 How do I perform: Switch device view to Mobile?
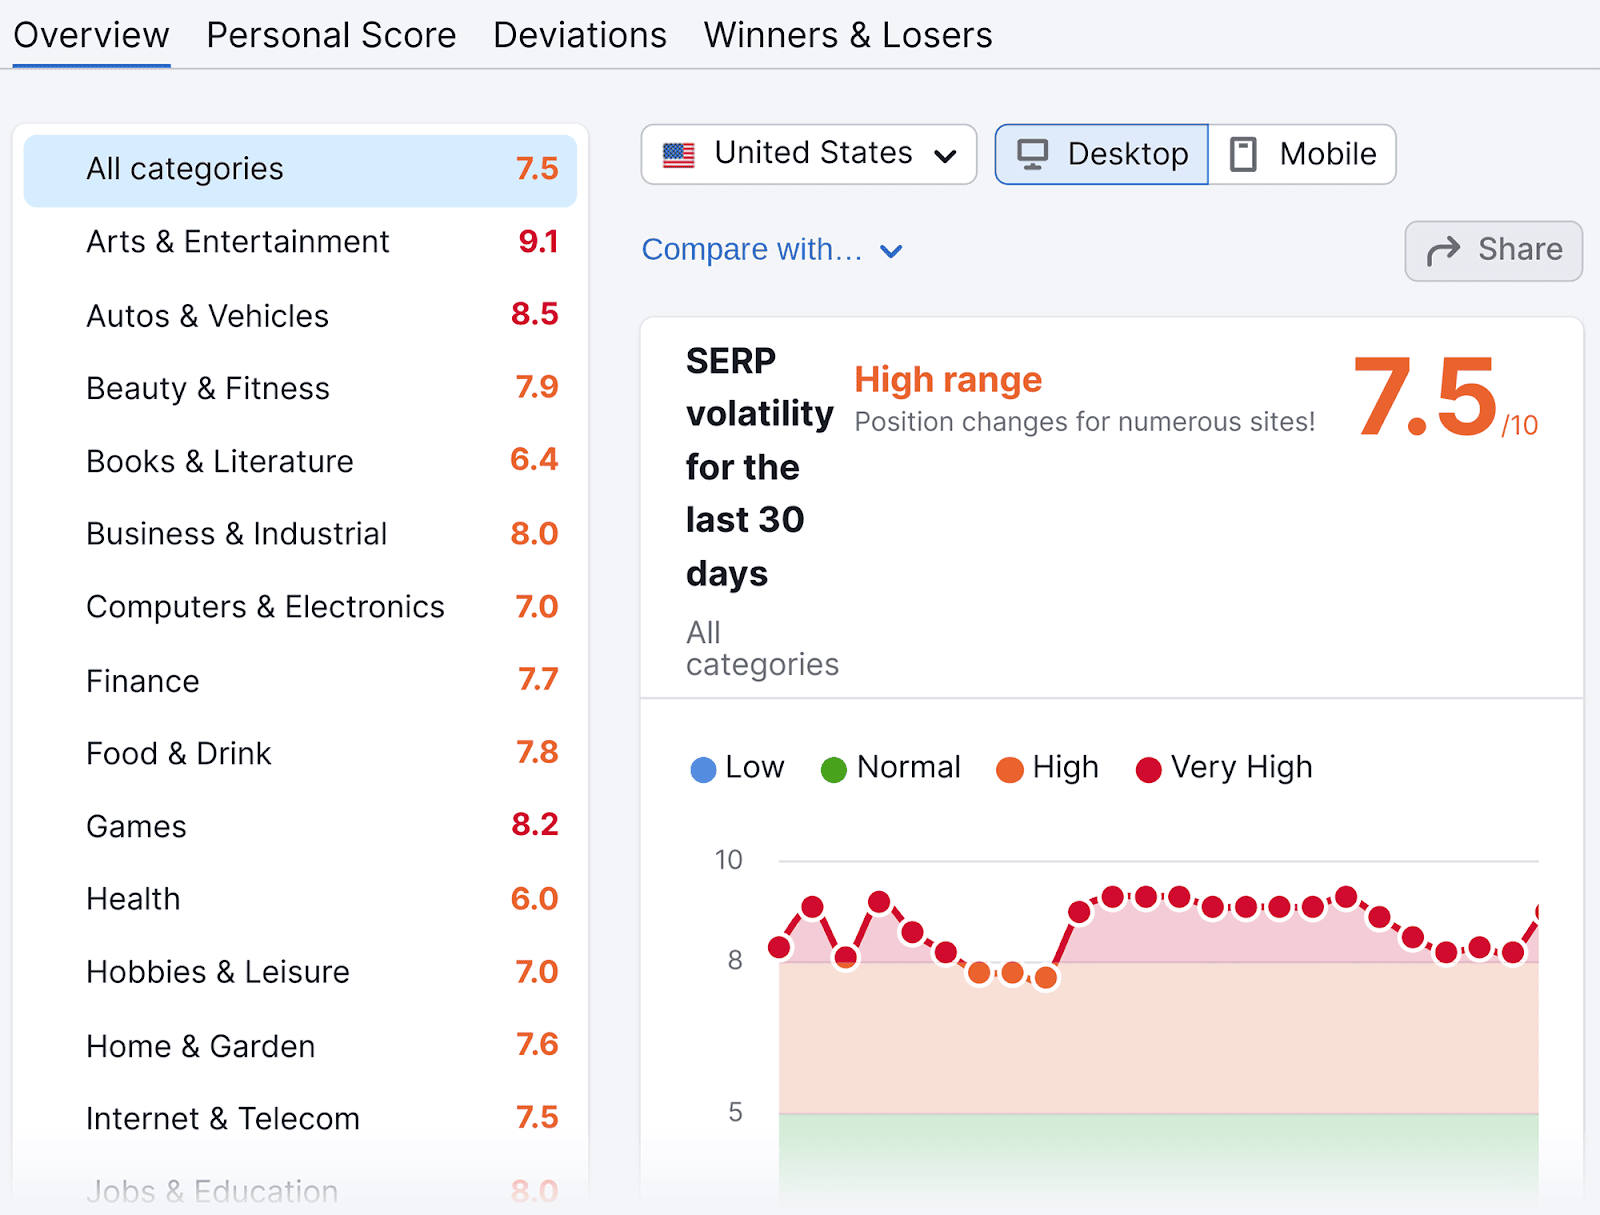click(x=1302, y=154)
